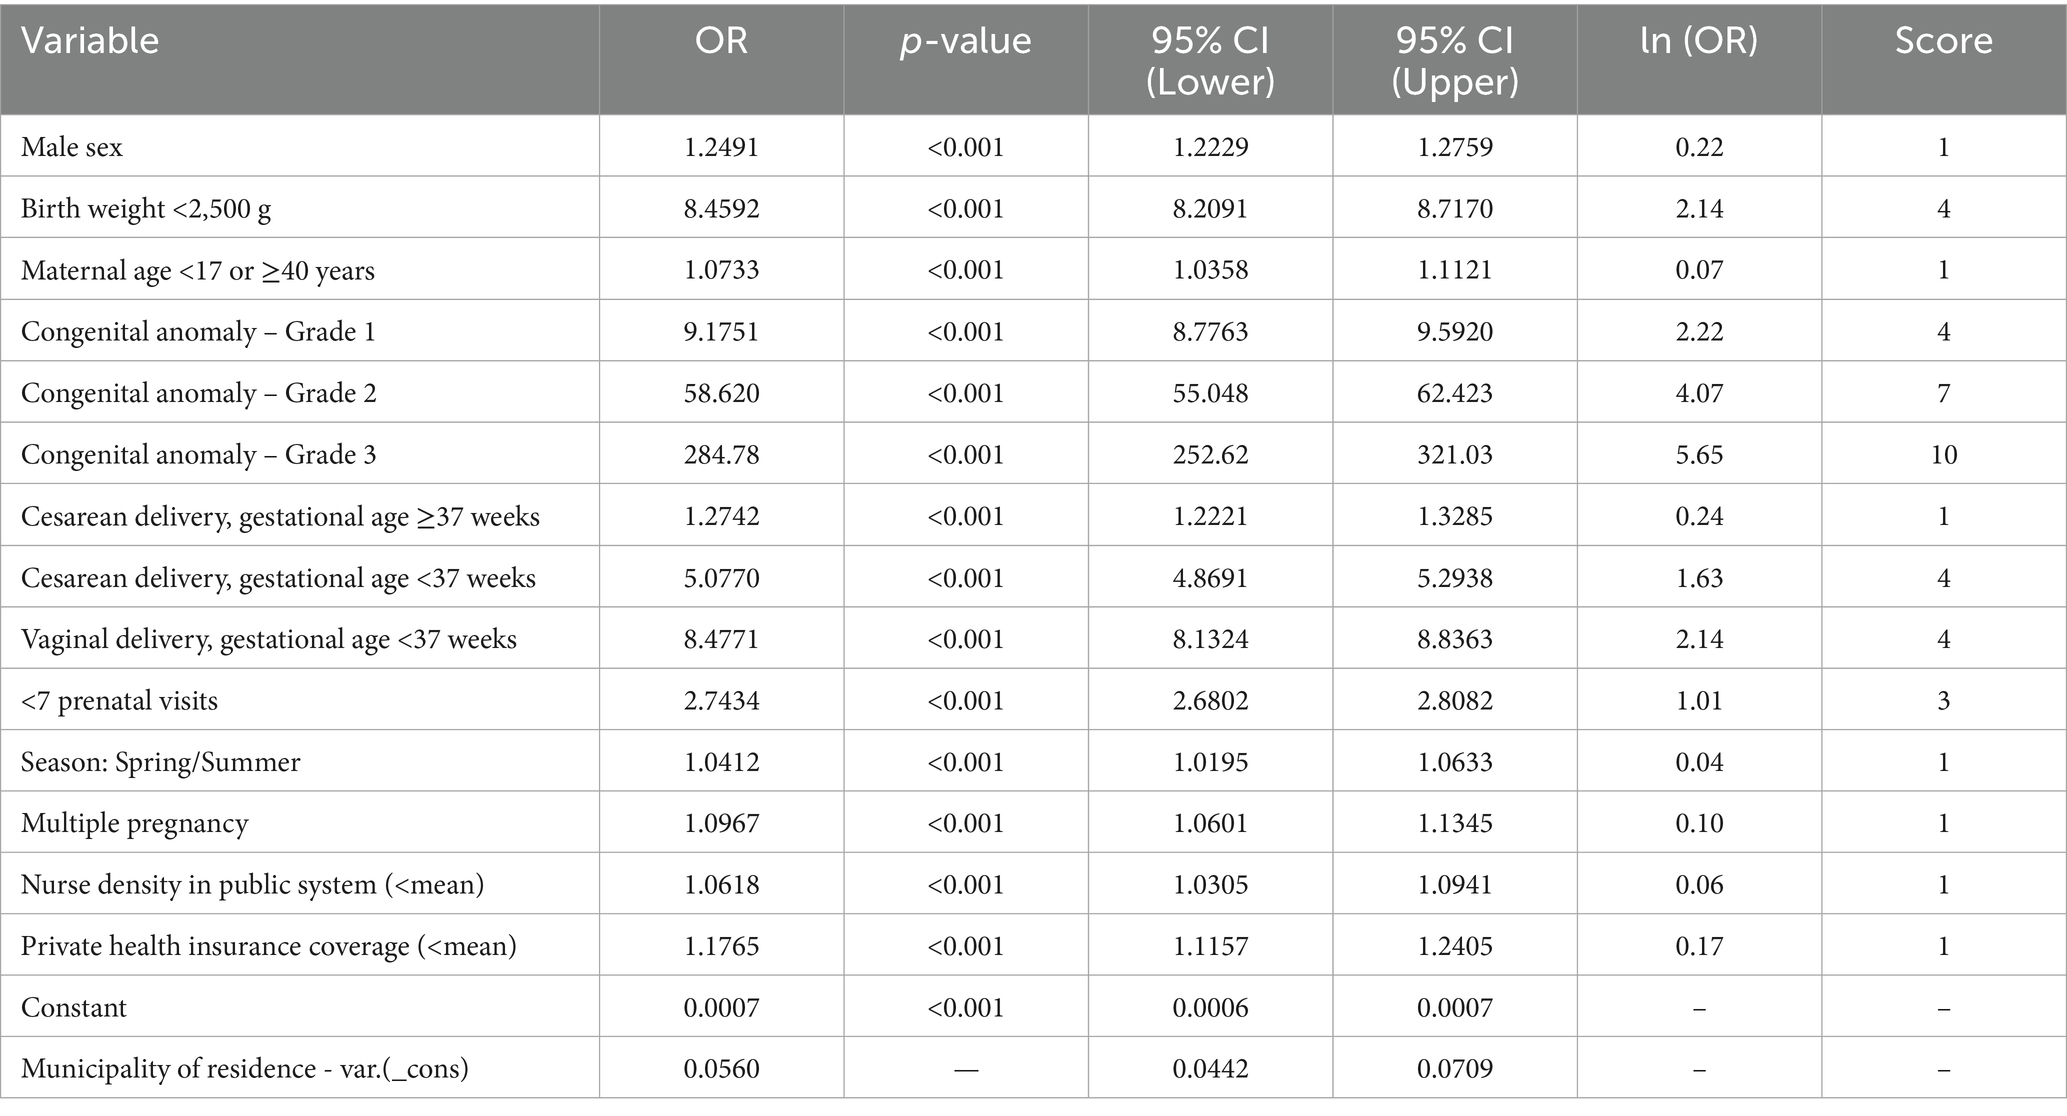This screenshot has height=1116, width=2067.
Task: Click the 95% CI (Upper) header
Action: pyautogui.click(x=1454, y=60)
